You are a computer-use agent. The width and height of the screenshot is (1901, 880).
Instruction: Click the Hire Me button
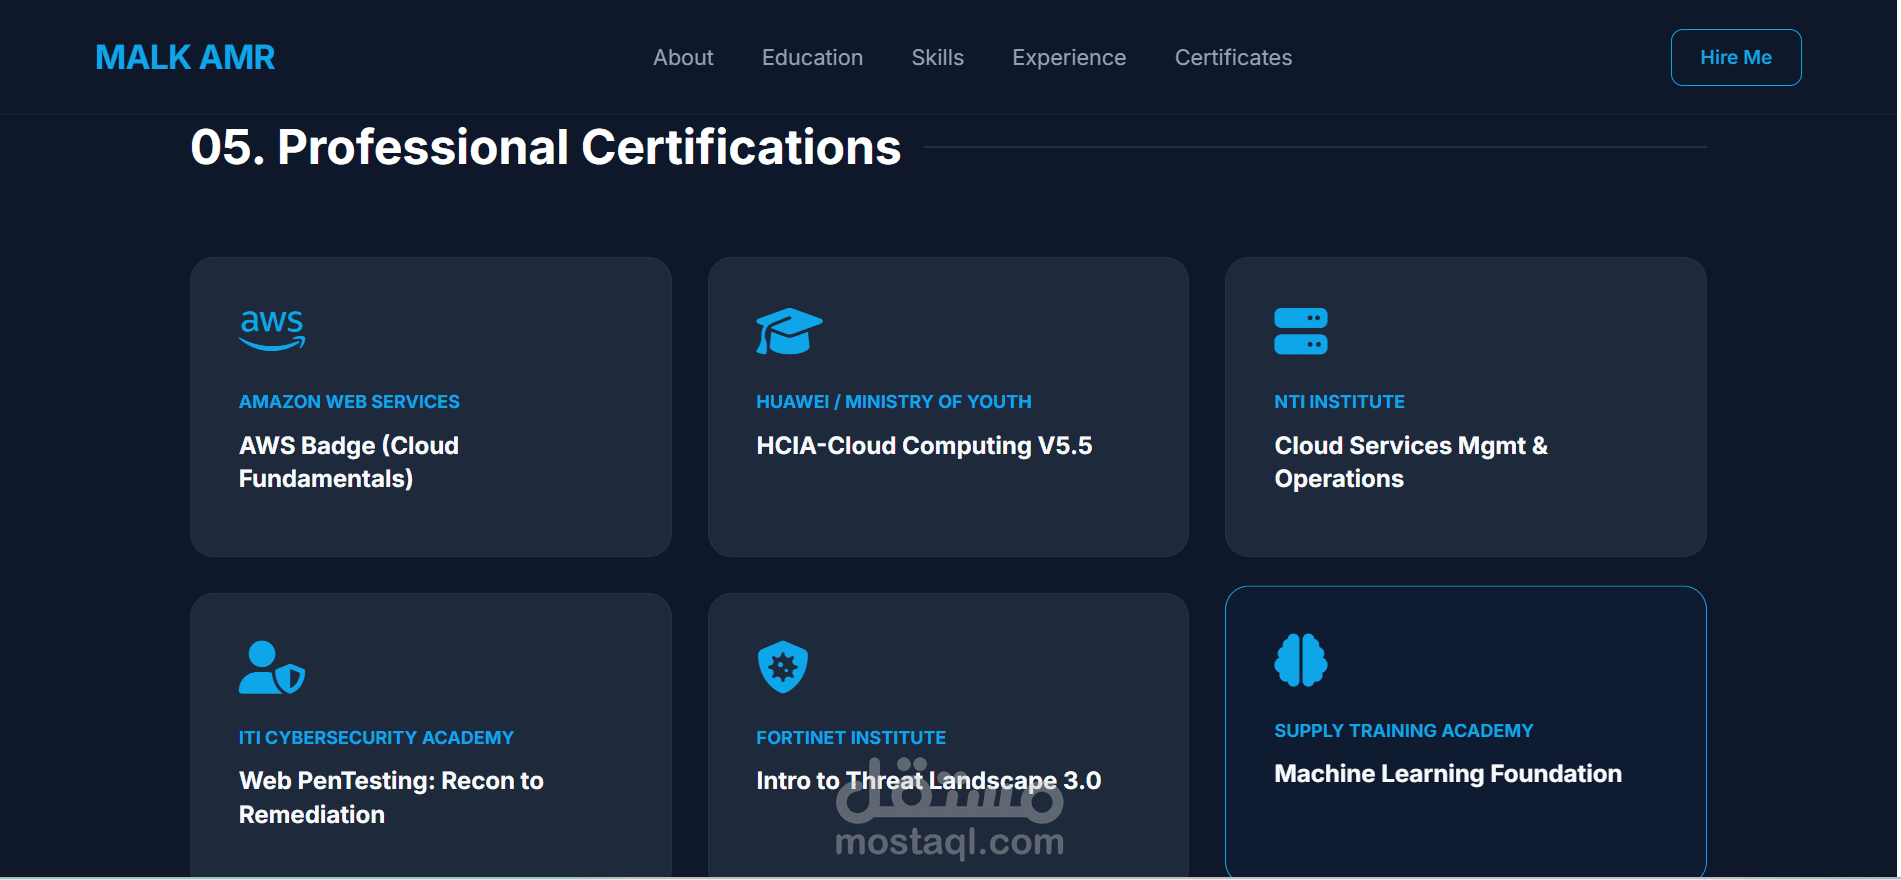(x=1736, y=58)
